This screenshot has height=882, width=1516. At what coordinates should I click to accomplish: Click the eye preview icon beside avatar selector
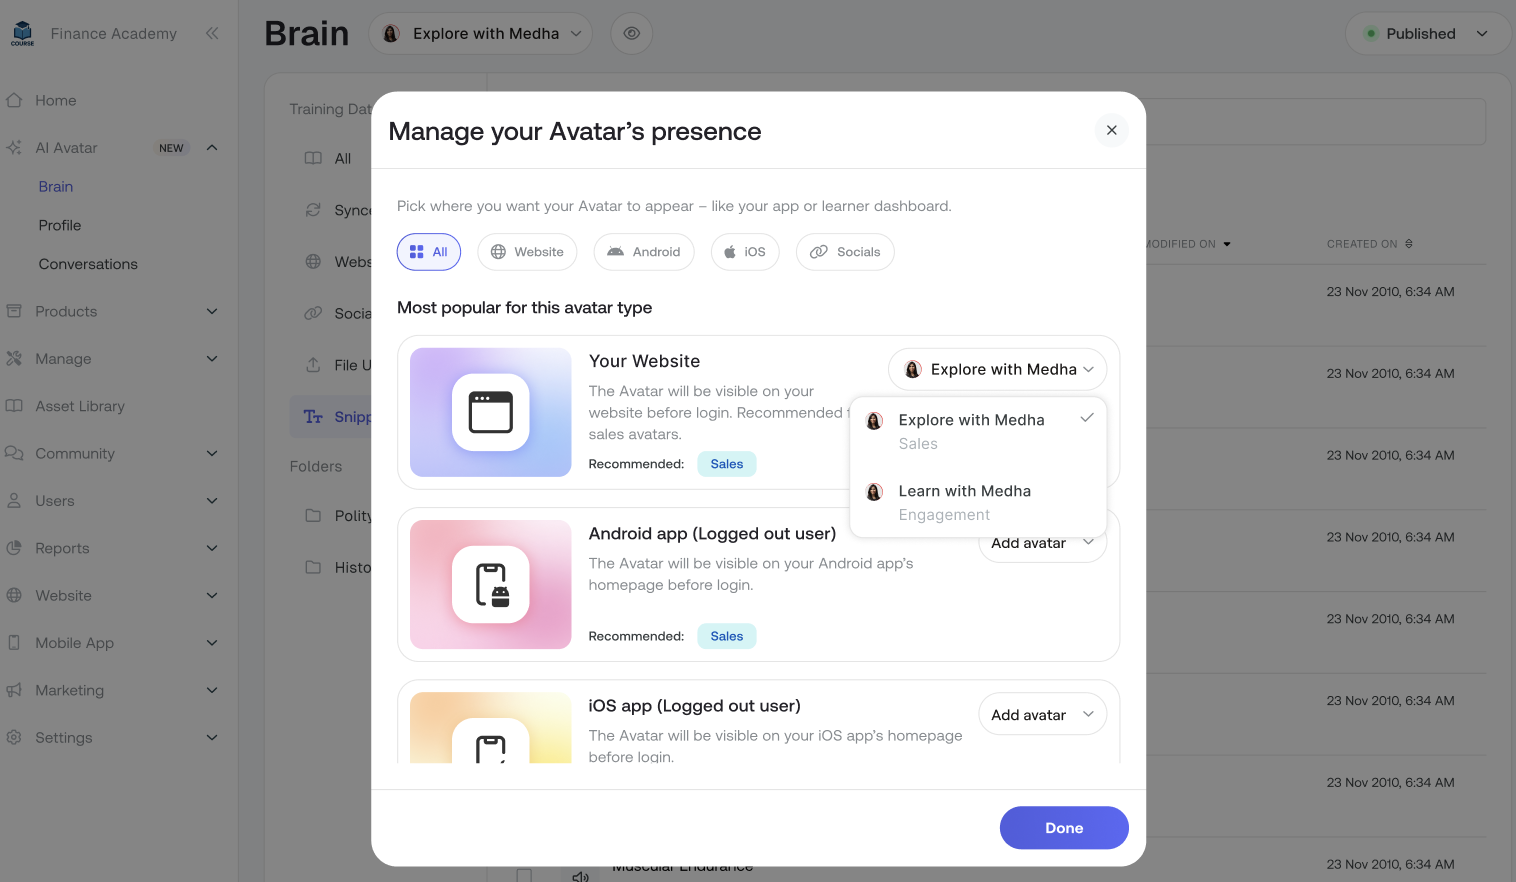point(631,34)
